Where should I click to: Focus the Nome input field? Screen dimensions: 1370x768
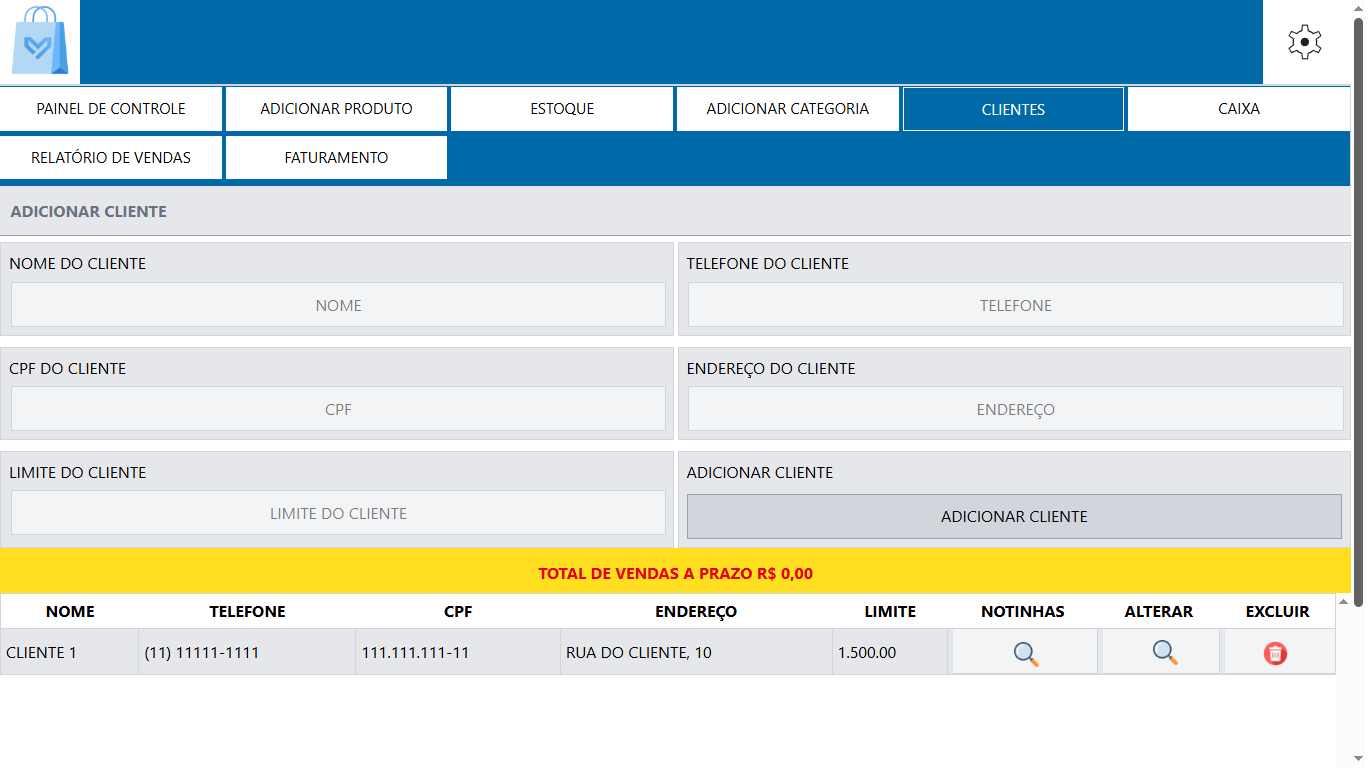pos(338,305)
